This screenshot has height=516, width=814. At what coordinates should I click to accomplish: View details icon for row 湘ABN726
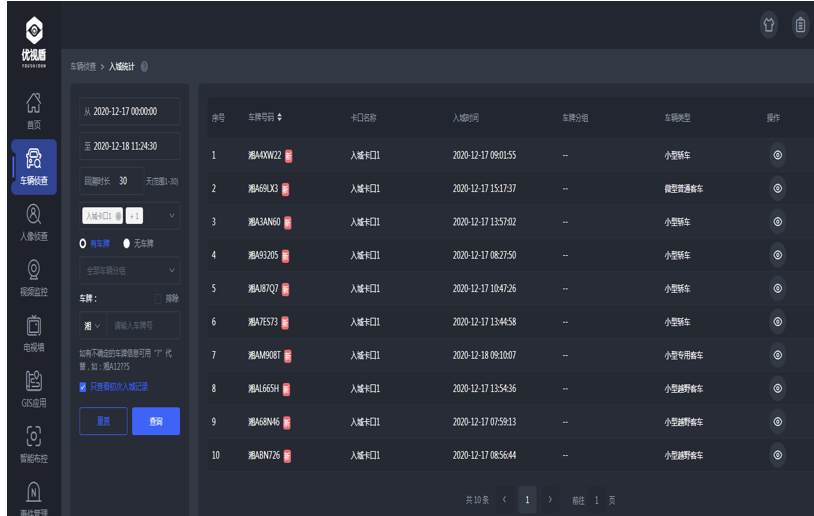tap(777, 455)
